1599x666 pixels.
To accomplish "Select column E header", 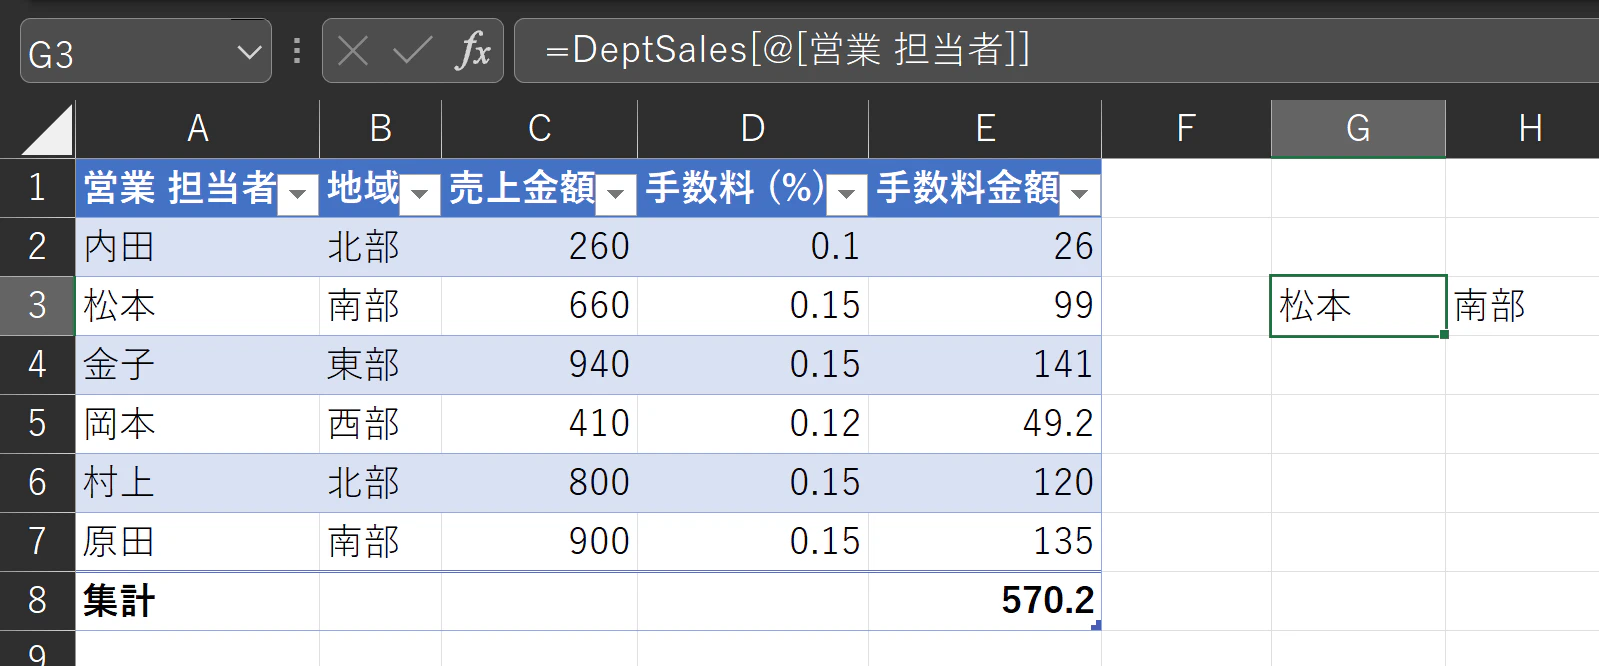I will point(985,129).
